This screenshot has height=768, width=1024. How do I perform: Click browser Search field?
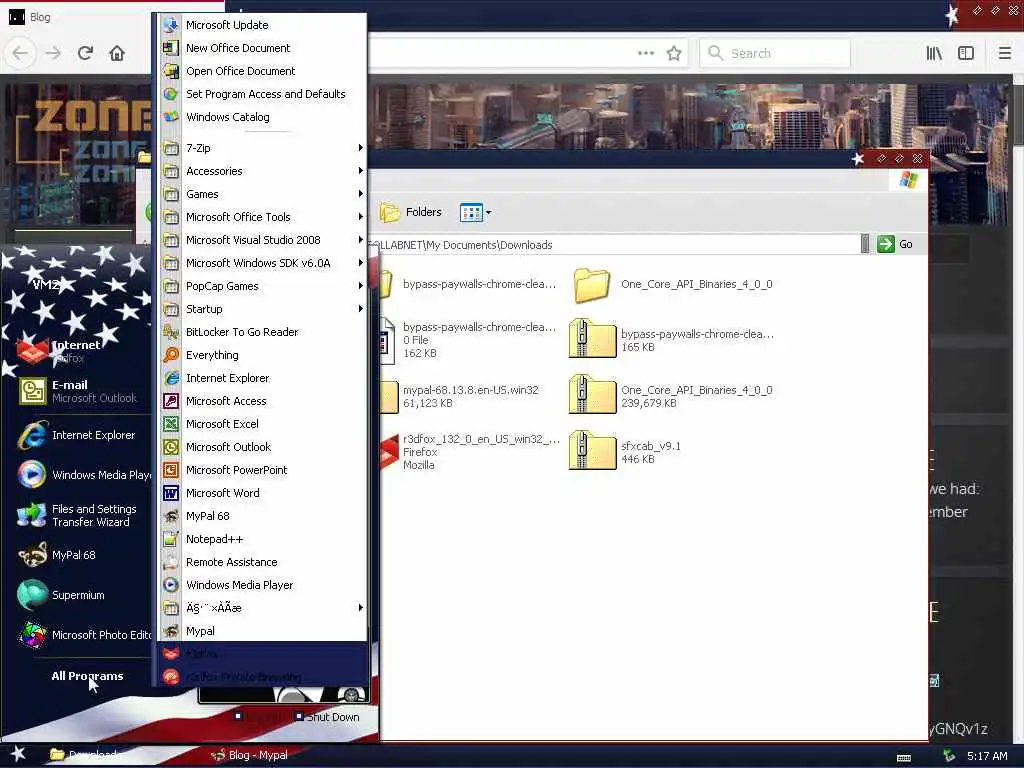click(775, 53)
